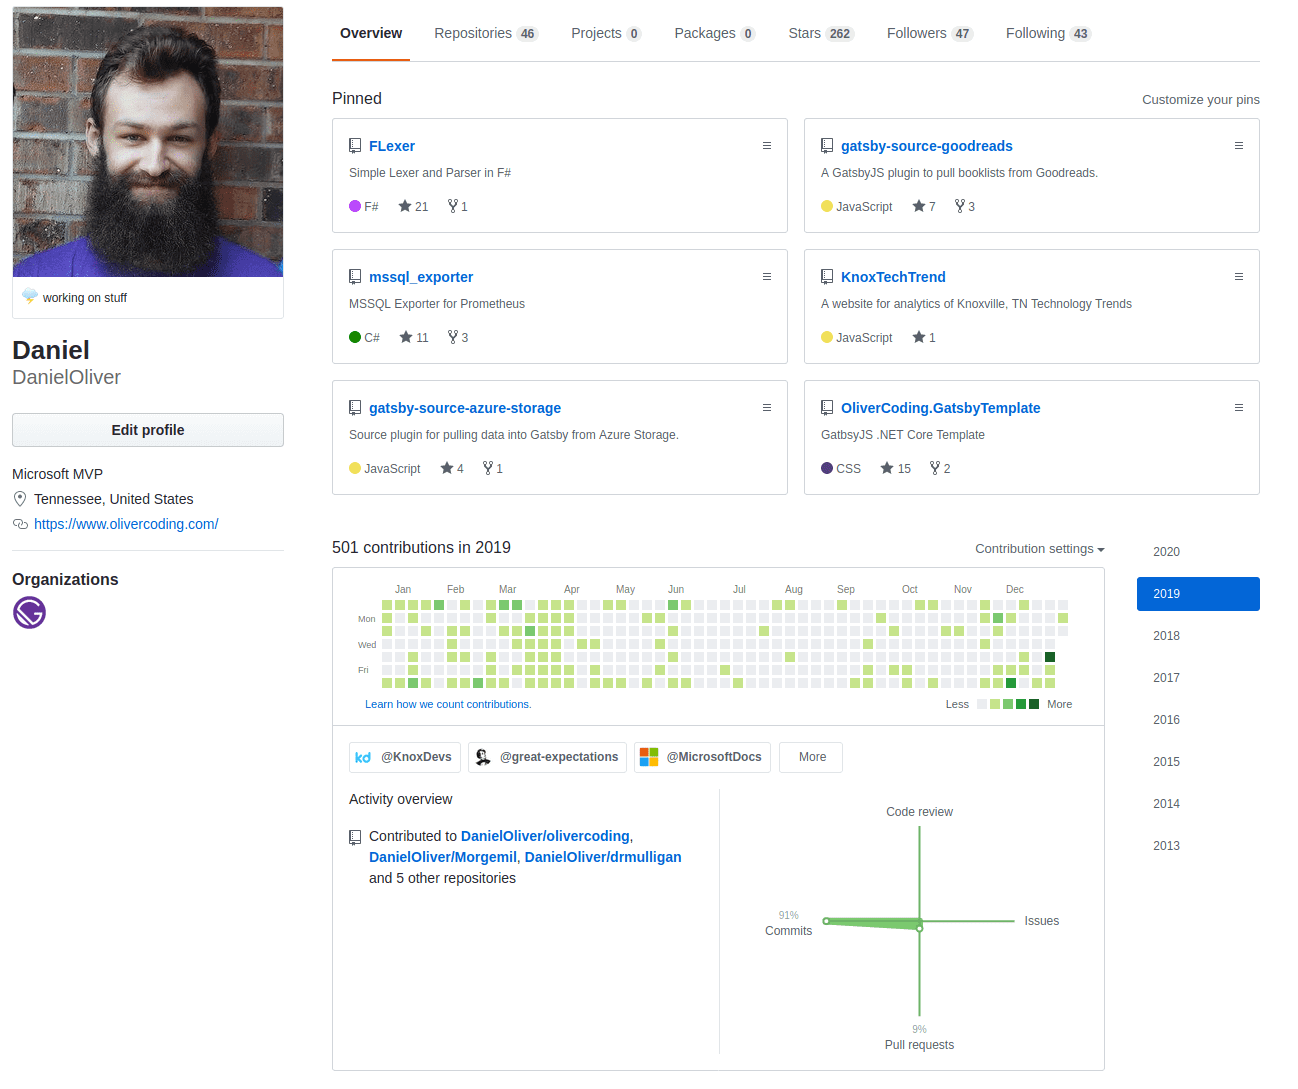Open the Learn how we count contributions link
The image size is (1298, 1089).
click(x=447, y=704)
